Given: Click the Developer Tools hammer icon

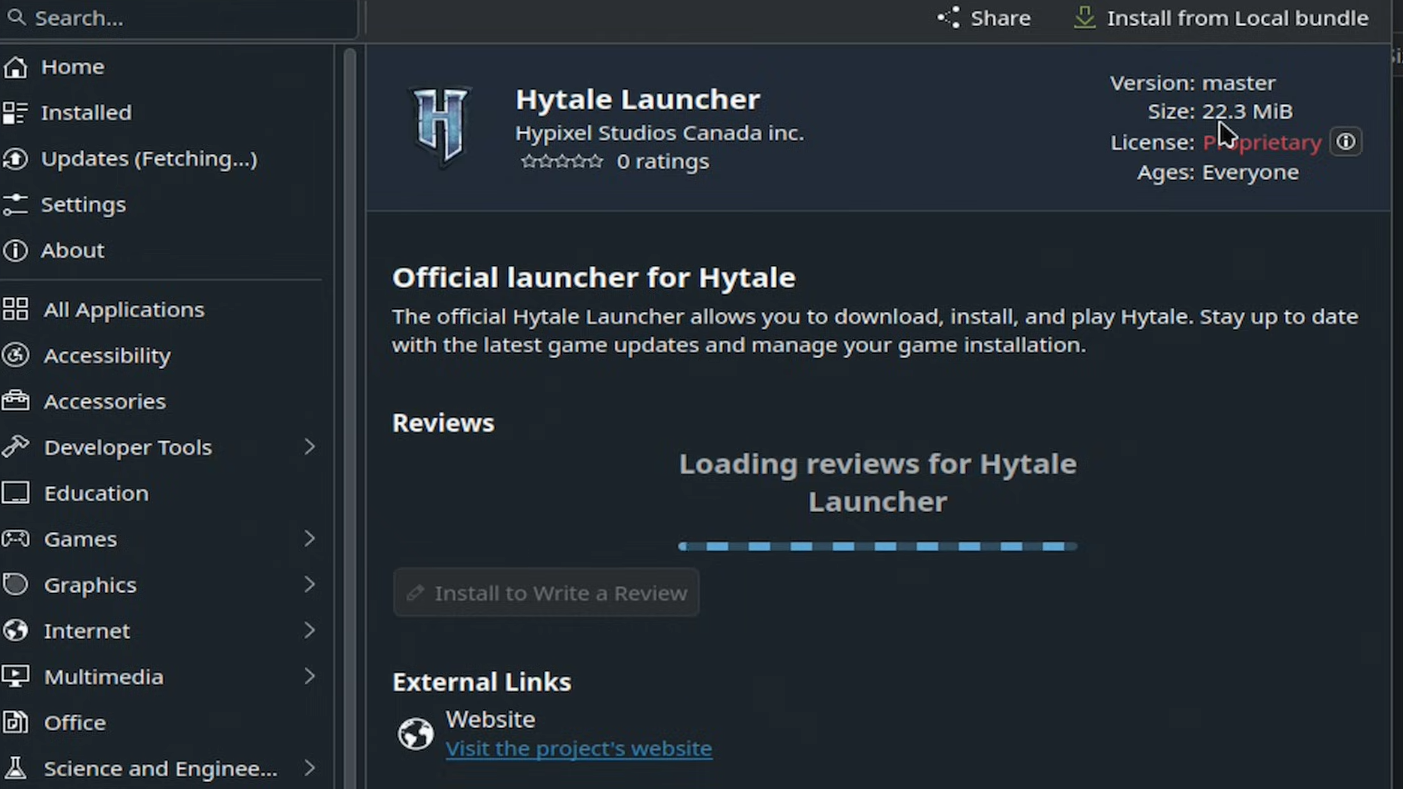Looking at the screenshot, I should [15, 448].
